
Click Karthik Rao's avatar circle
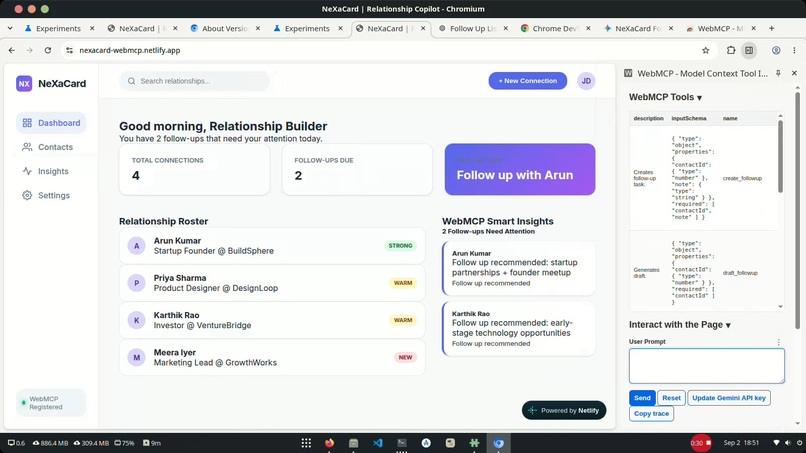pos(137,320)
